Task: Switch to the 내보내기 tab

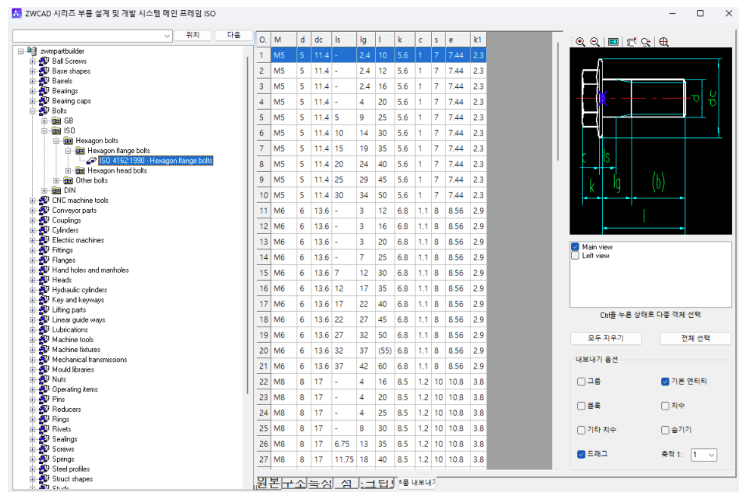Action: click(x=416, y=483)
